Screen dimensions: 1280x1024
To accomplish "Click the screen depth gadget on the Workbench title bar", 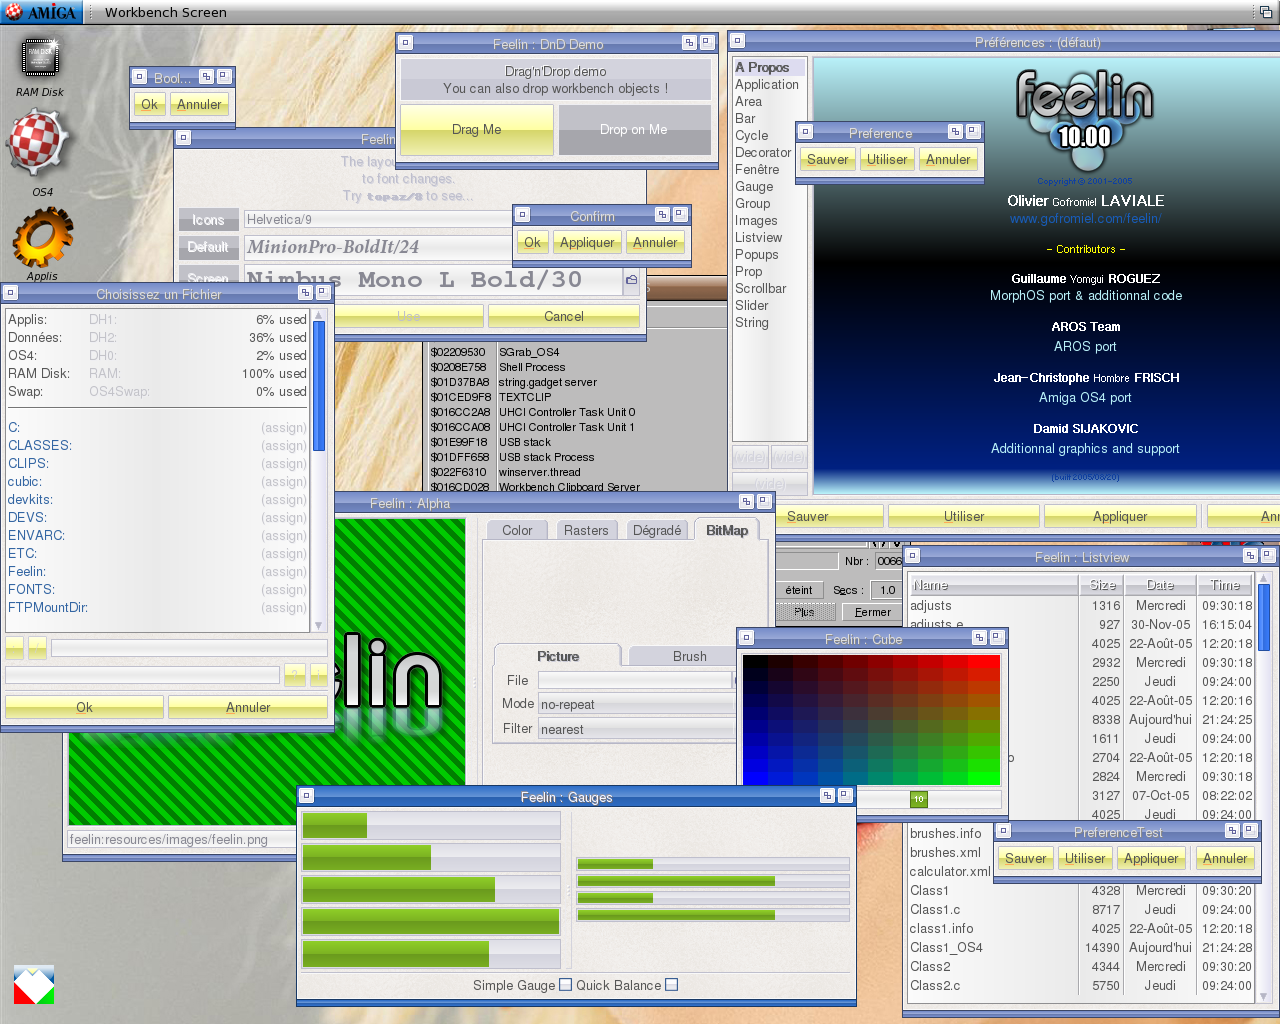I will [1266, 12].
